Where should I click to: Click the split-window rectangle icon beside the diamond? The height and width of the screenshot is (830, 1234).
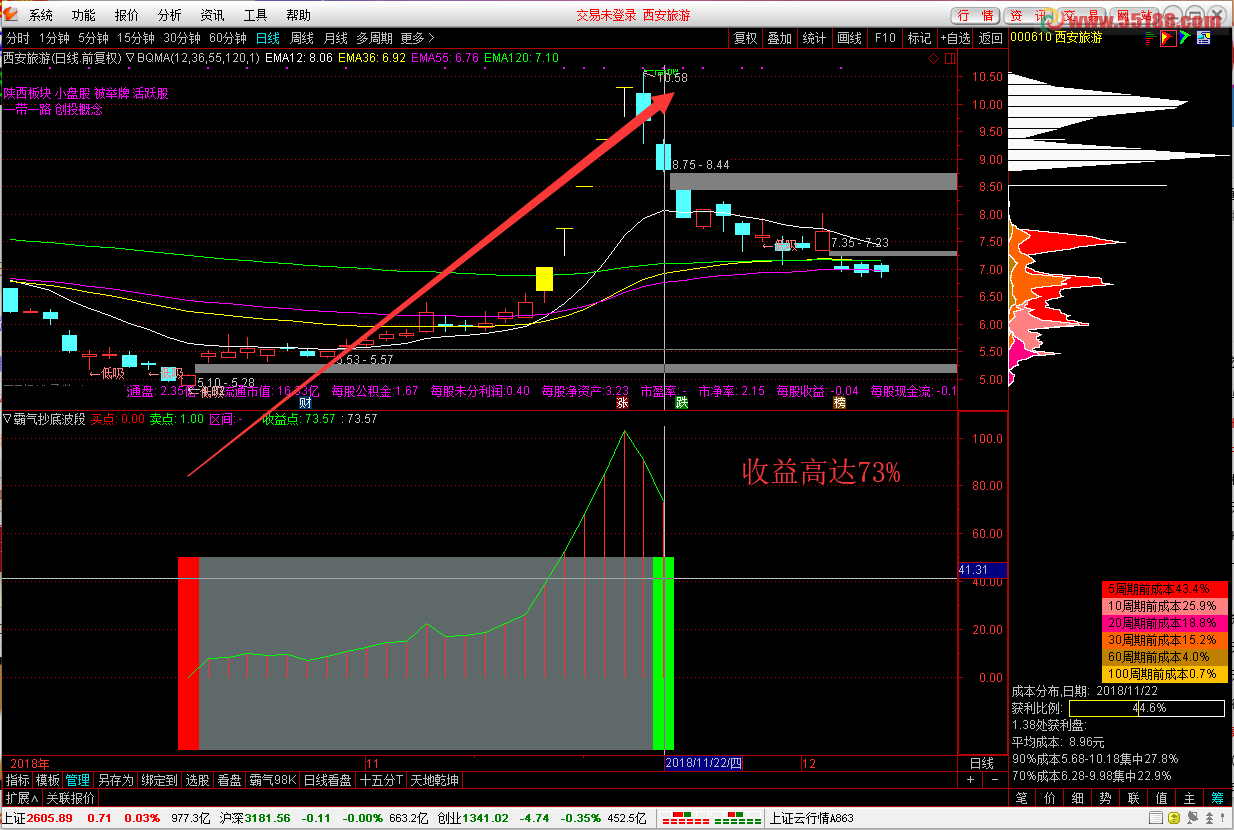click(x=948, y=59)
